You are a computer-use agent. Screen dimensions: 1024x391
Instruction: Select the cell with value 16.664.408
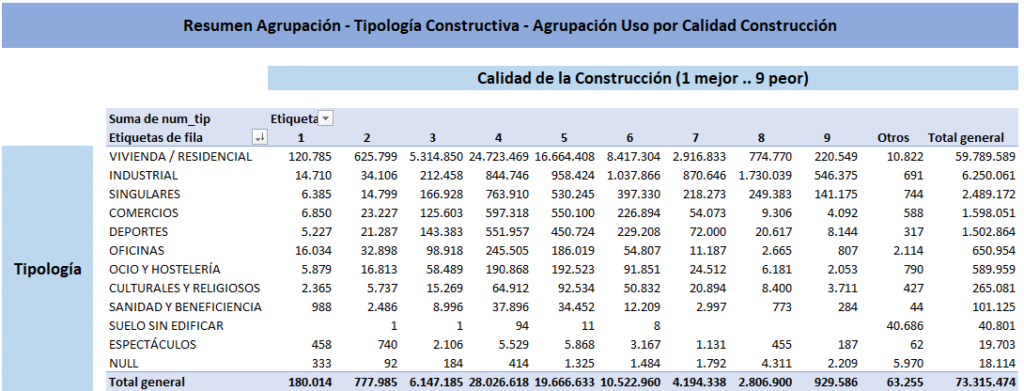564,157
